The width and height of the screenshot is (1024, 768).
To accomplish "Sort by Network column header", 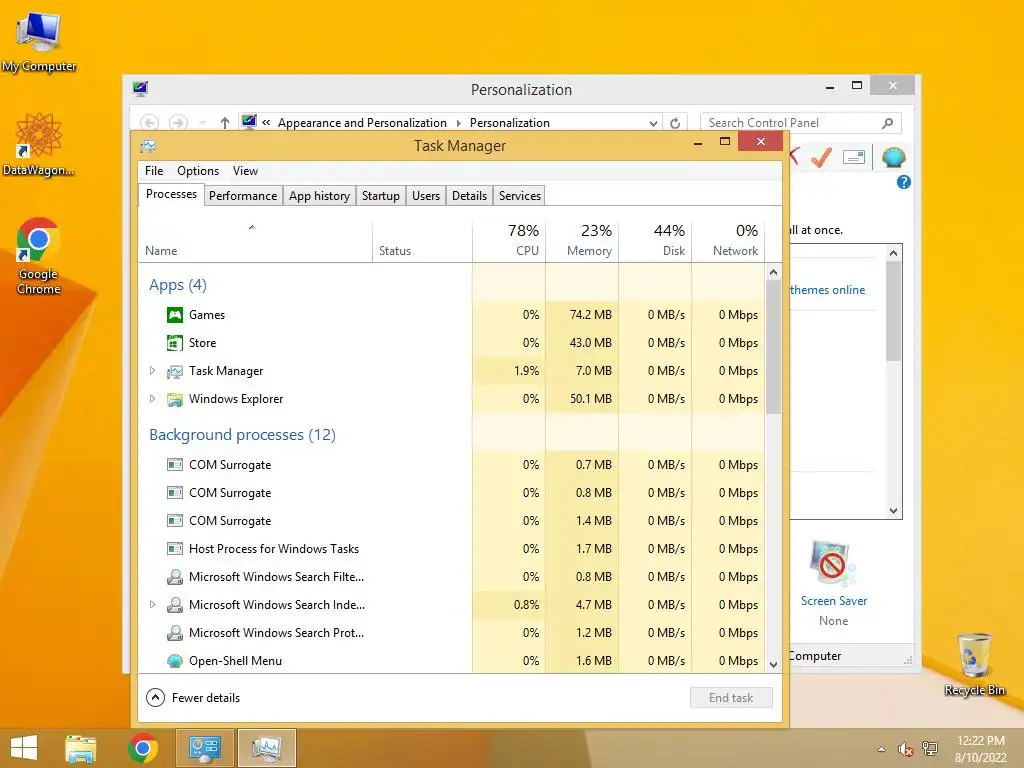I will (x=728, y=240).
